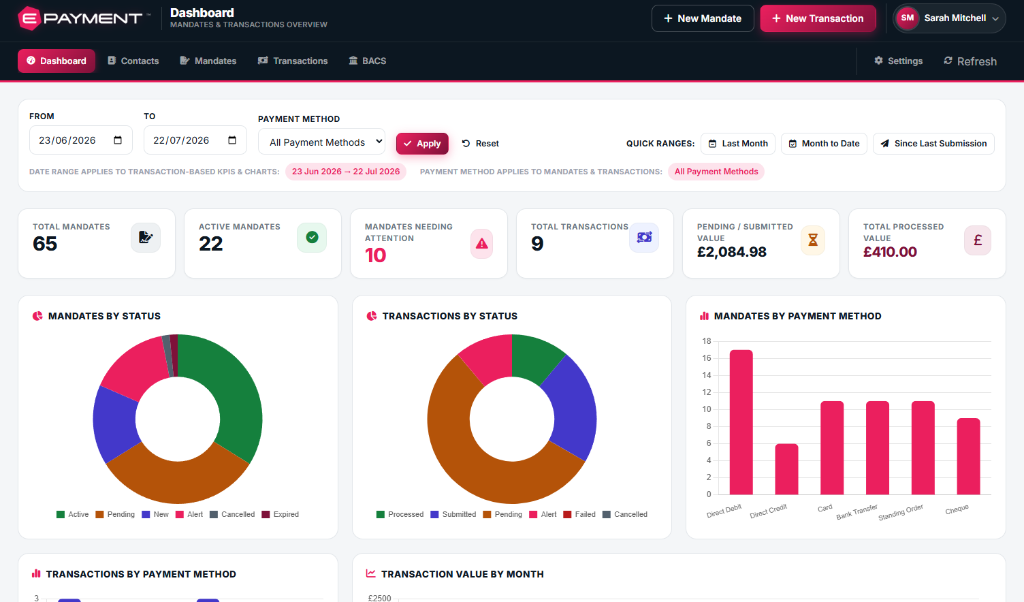The image size is (1024, 602).
Task: Click the £410.00 processed value
Action: [889, 252]
